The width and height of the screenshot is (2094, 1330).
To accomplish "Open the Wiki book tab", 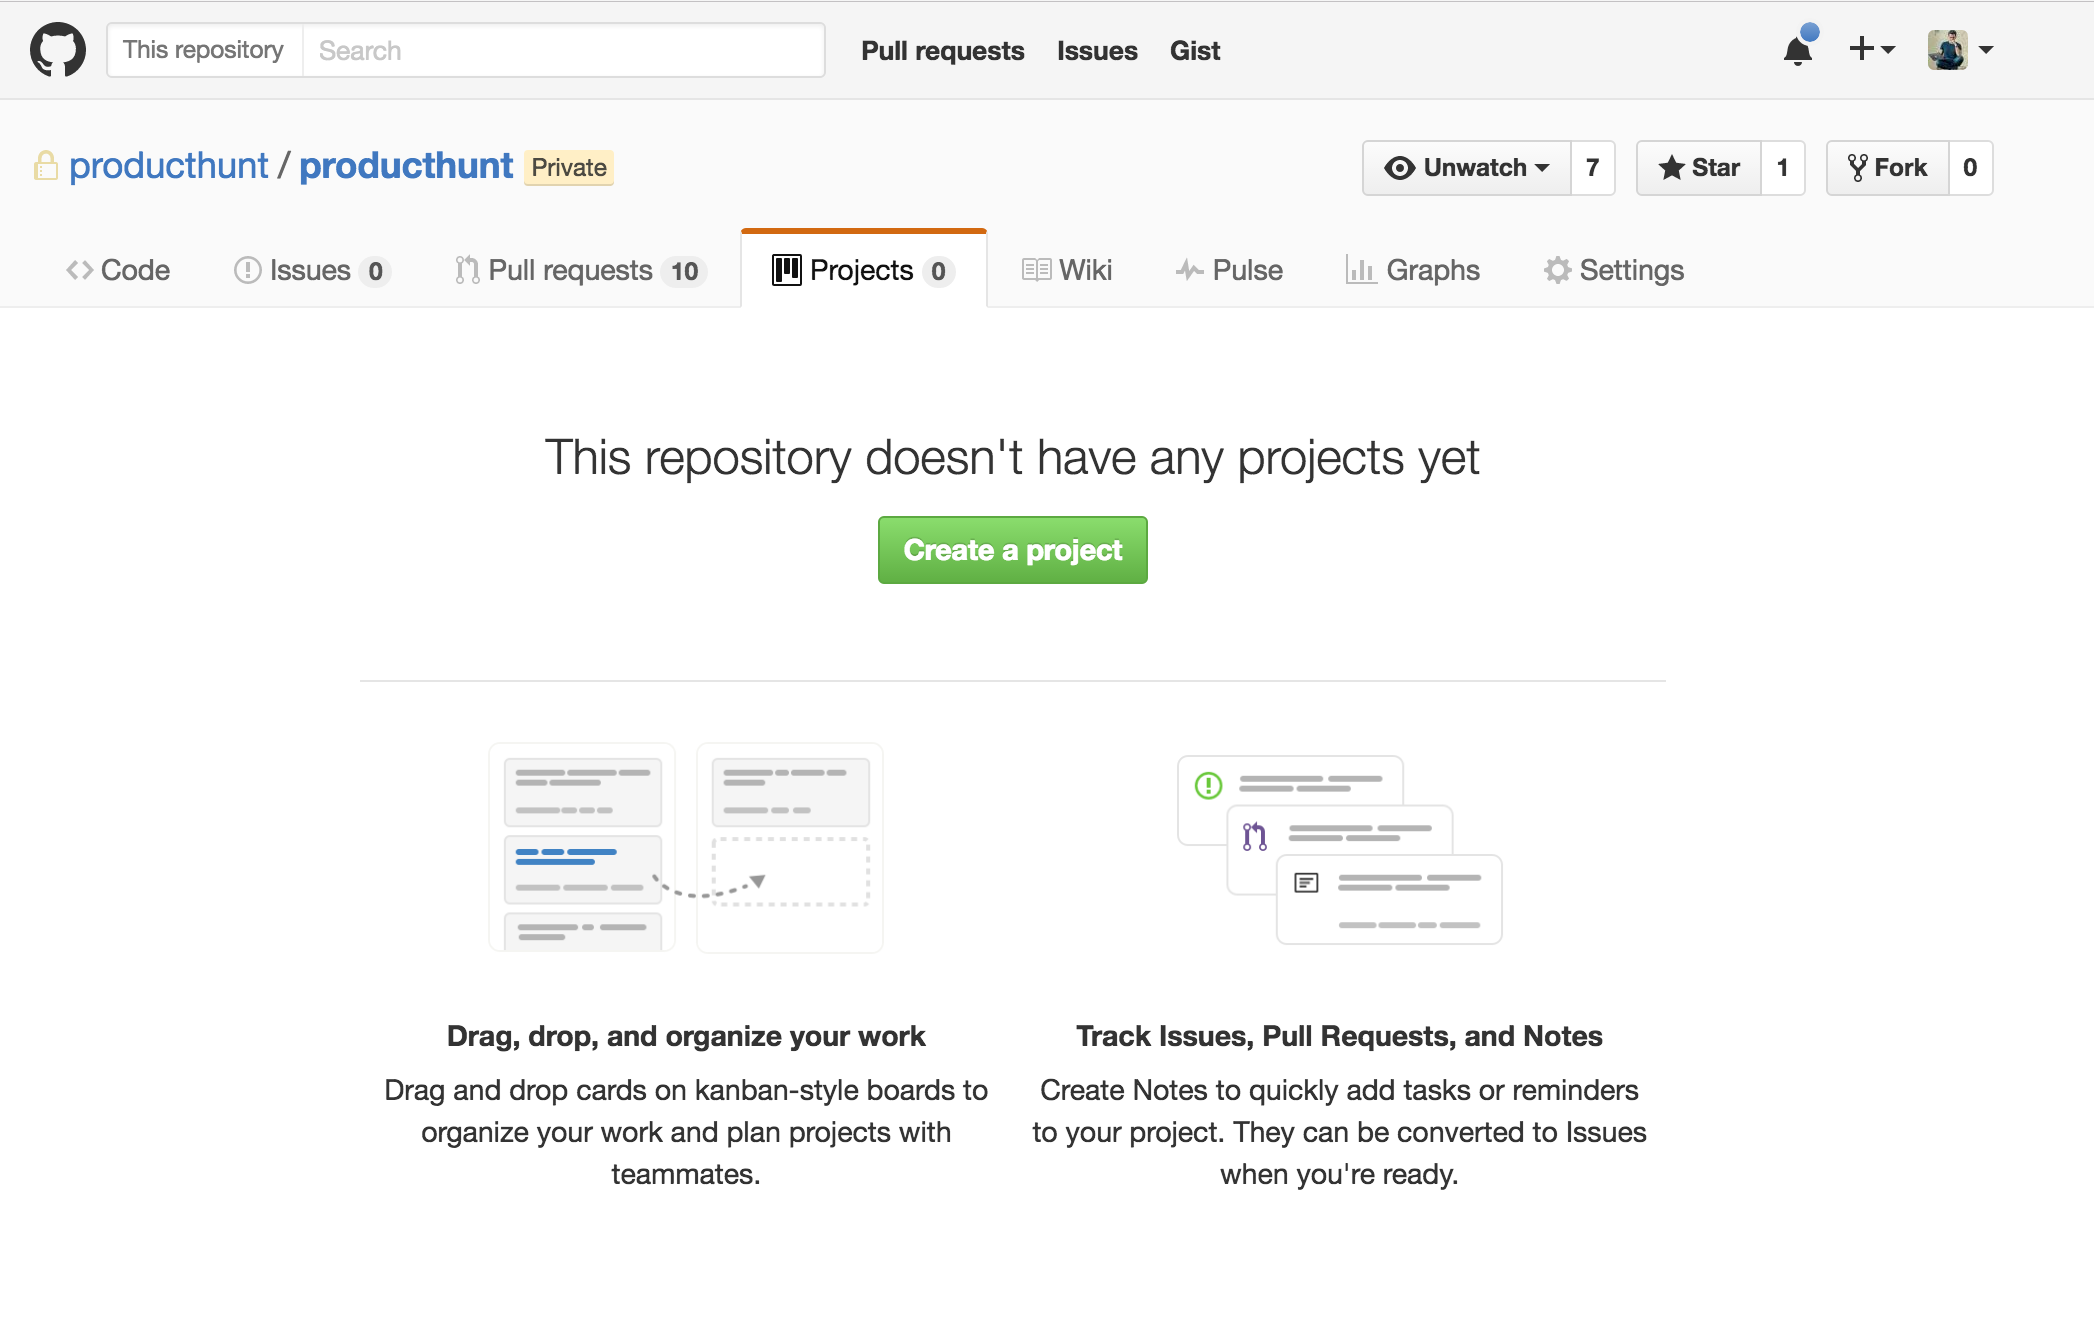I will pos(1067,270).
